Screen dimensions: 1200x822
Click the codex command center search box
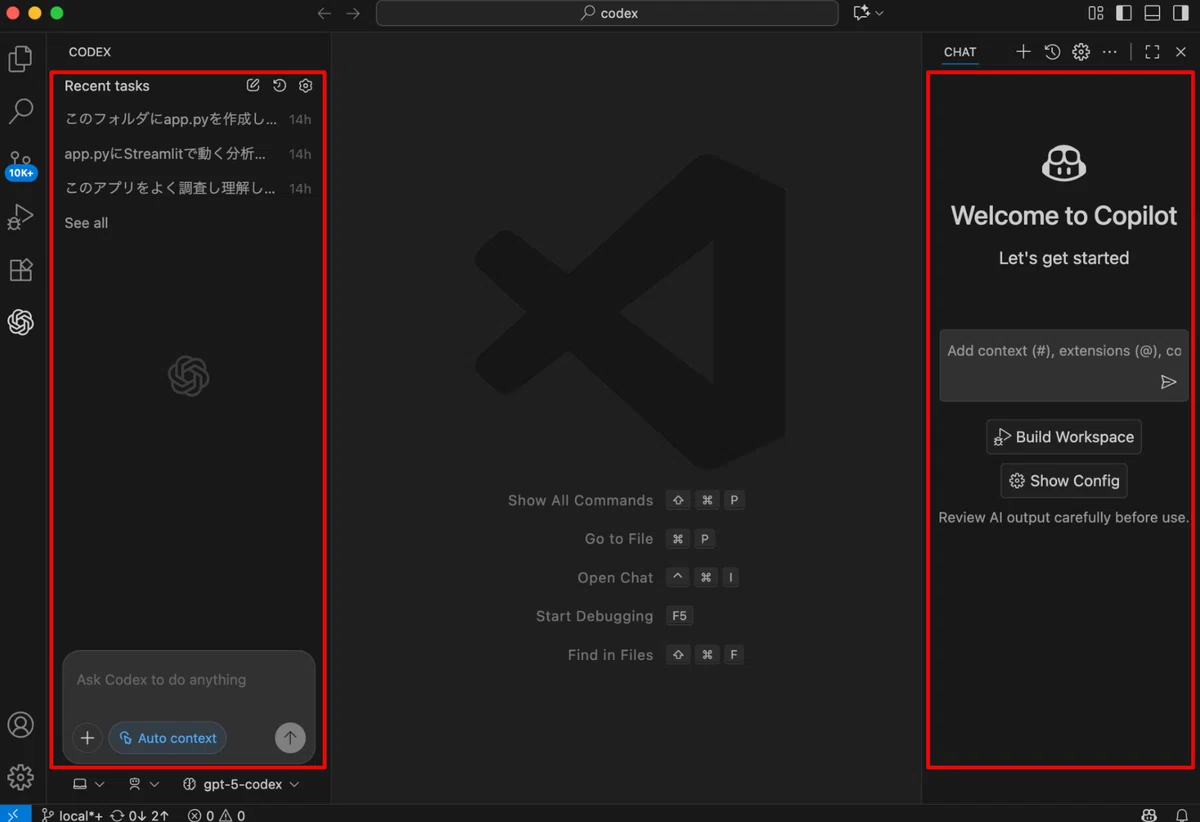[x=607, y=13]
